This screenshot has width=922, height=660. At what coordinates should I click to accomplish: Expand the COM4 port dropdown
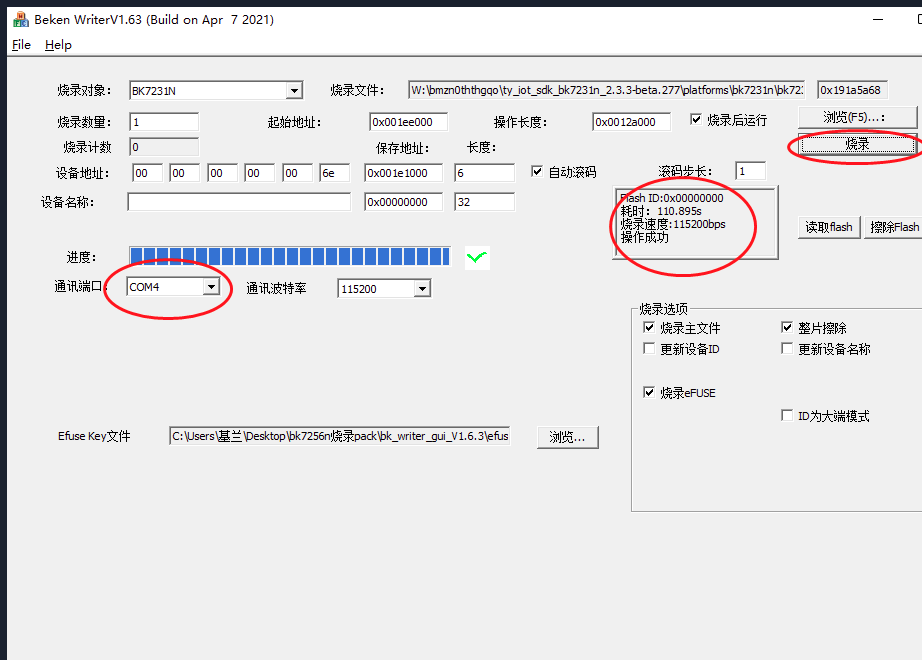pos(211,287)
